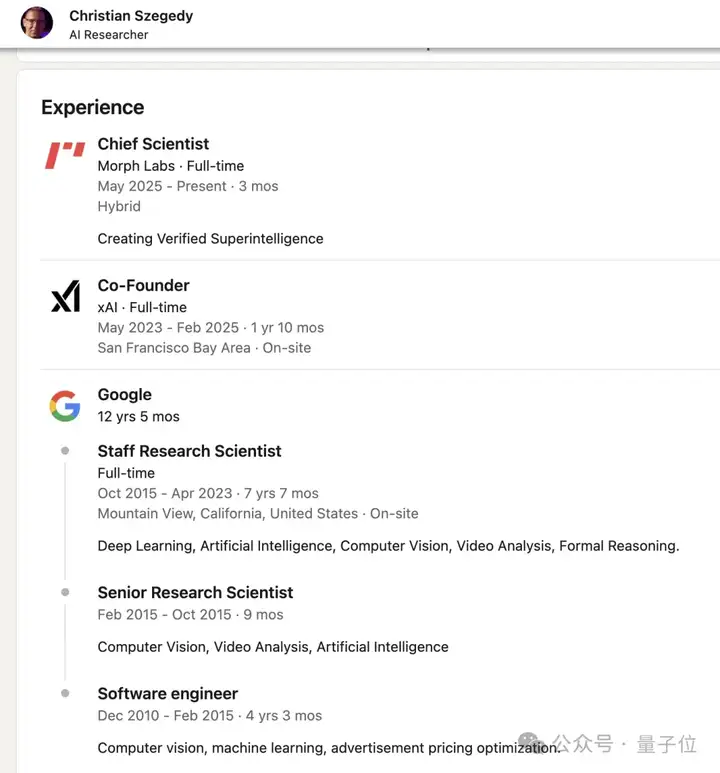The width and height of the screenshot is (720, 773).
Task: Select the Senior Research Scientist role
Action: [195, 593]
